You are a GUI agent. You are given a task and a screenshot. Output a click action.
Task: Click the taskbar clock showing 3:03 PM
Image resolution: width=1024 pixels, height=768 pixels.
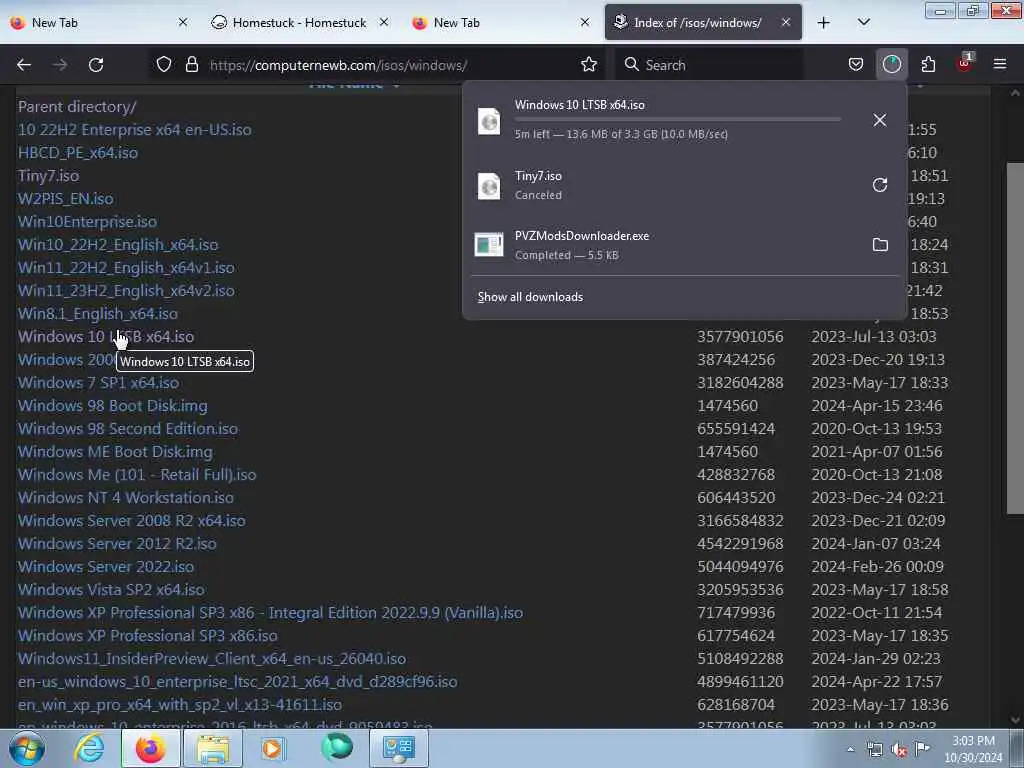pyautogui.click(x=973, y=748)
